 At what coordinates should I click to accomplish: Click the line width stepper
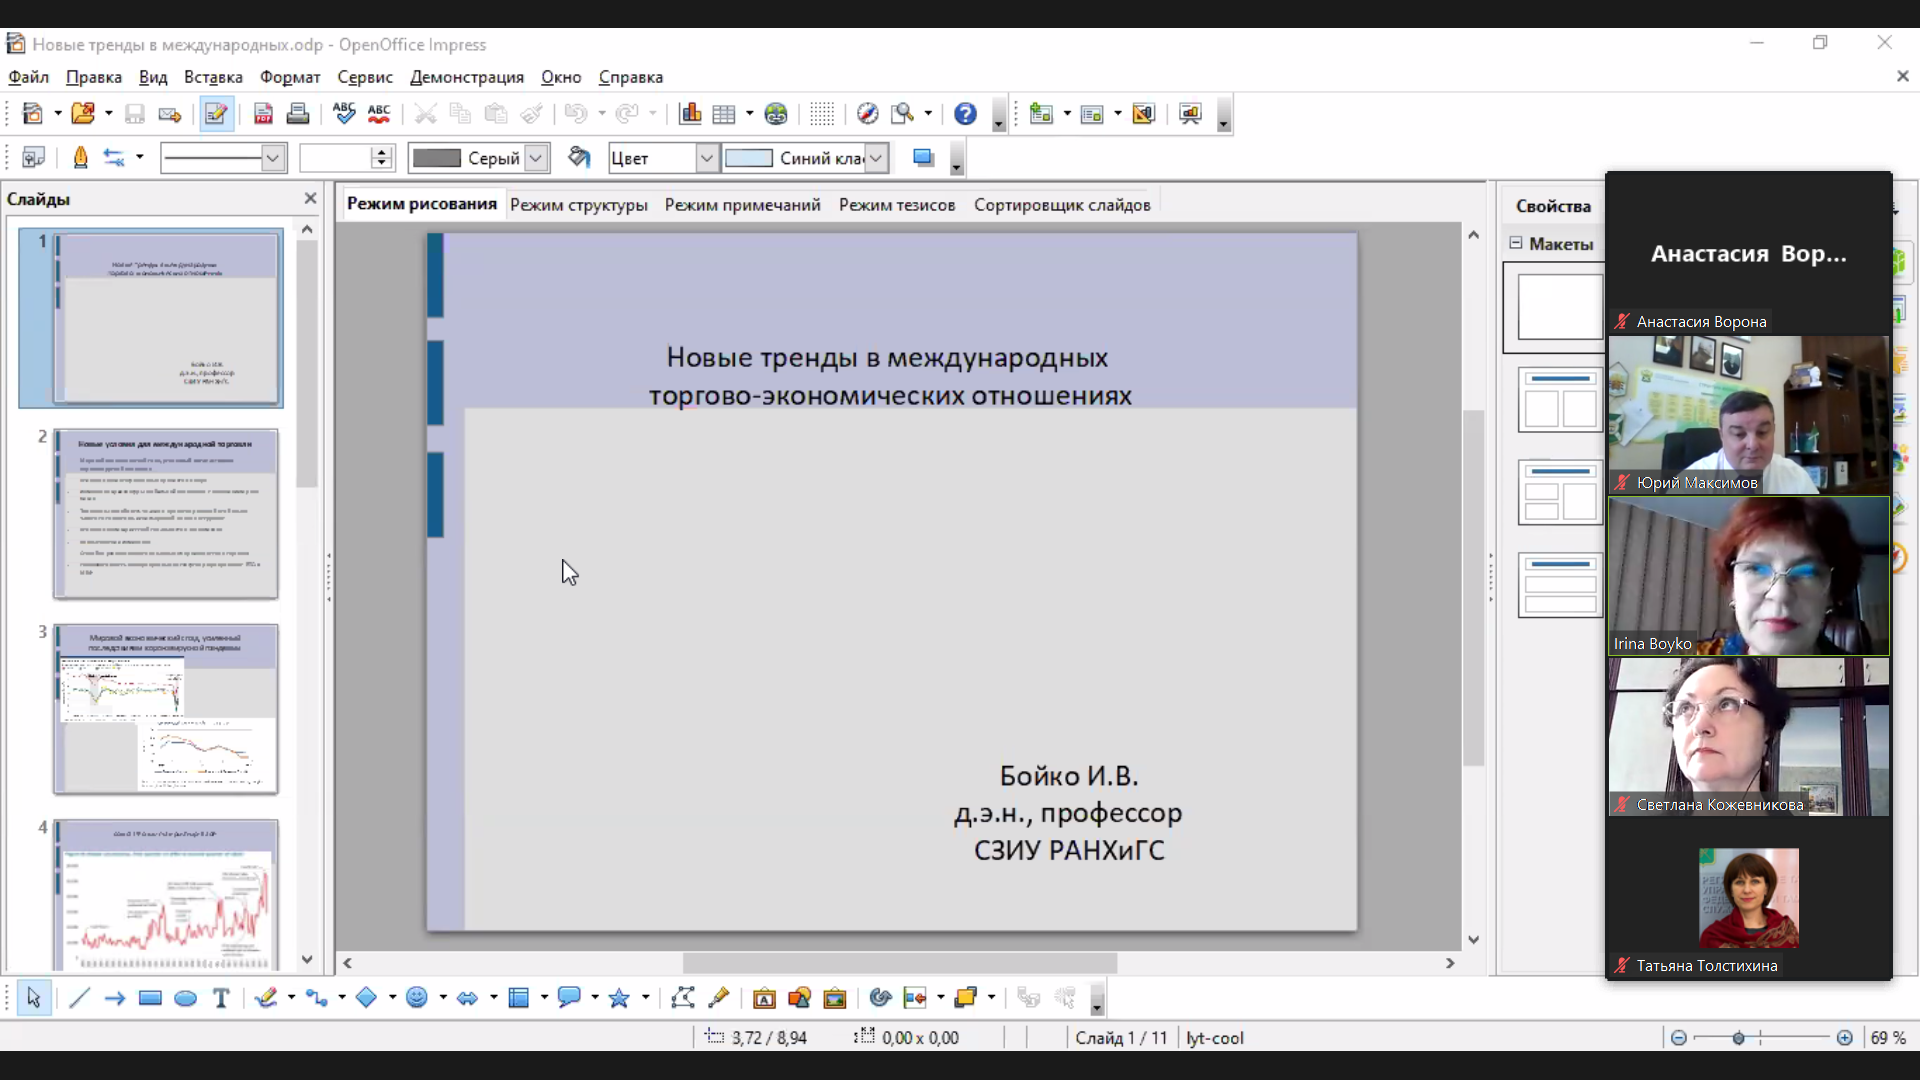[x=380, y=158]
